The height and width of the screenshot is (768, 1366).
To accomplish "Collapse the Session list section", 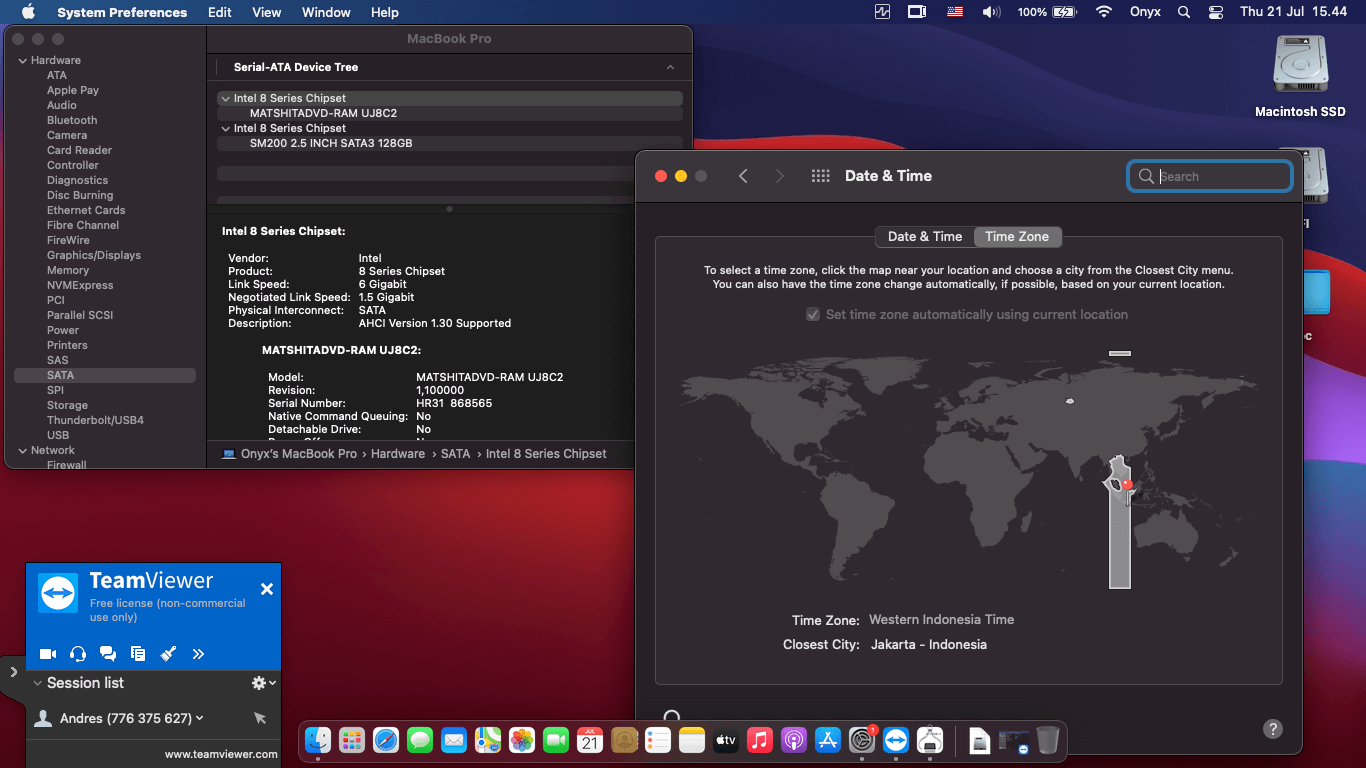I will pos(37,683).
